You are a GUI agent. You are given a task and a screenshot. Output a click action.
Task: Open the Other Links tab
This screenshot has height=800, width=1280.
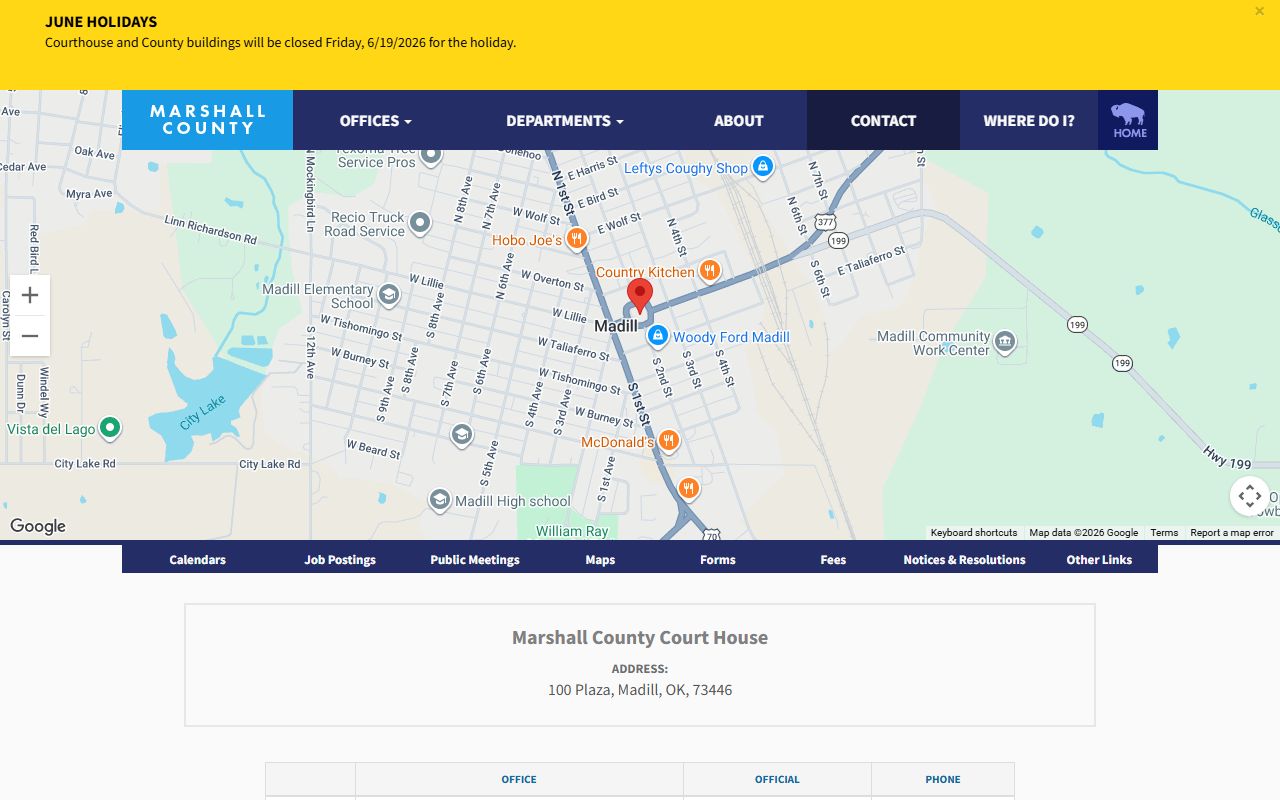[1099, 560]
